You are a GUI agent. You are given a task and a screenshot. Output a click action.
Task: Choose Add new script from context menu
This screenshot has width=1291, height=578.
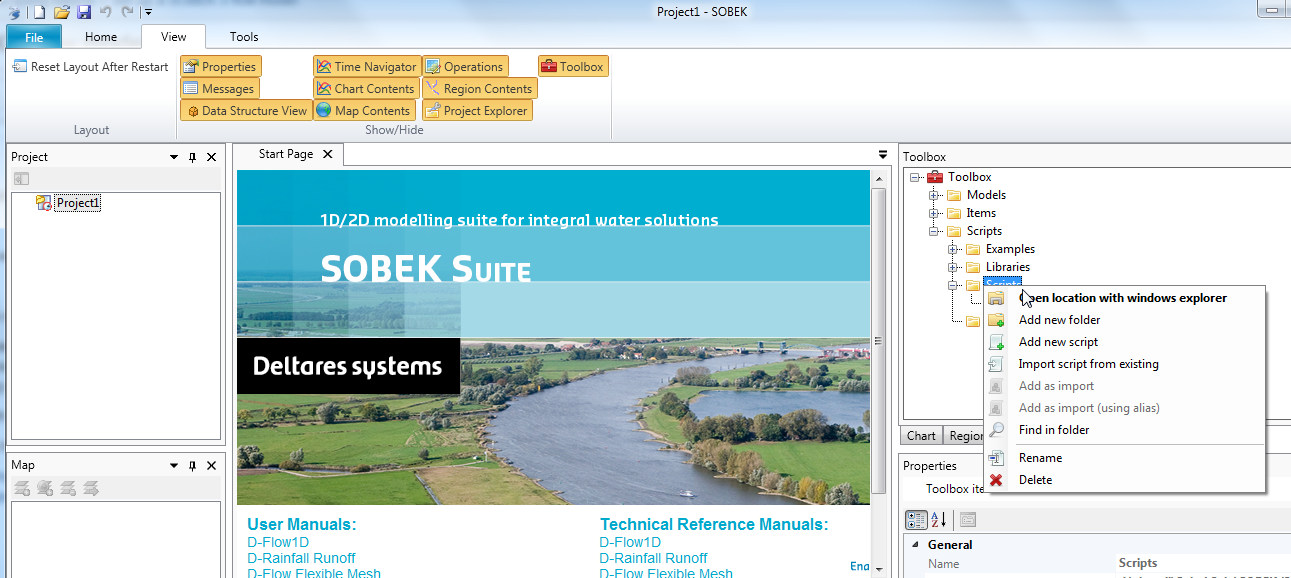(1124, 342)
